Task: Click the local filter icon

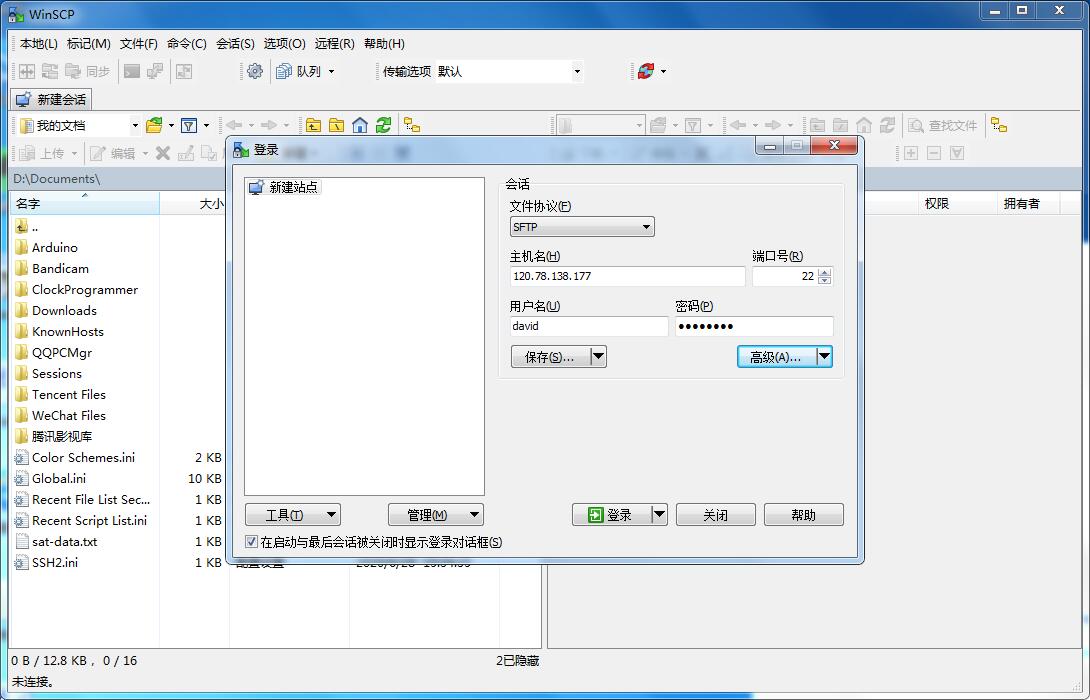Action: coord(189,125)
